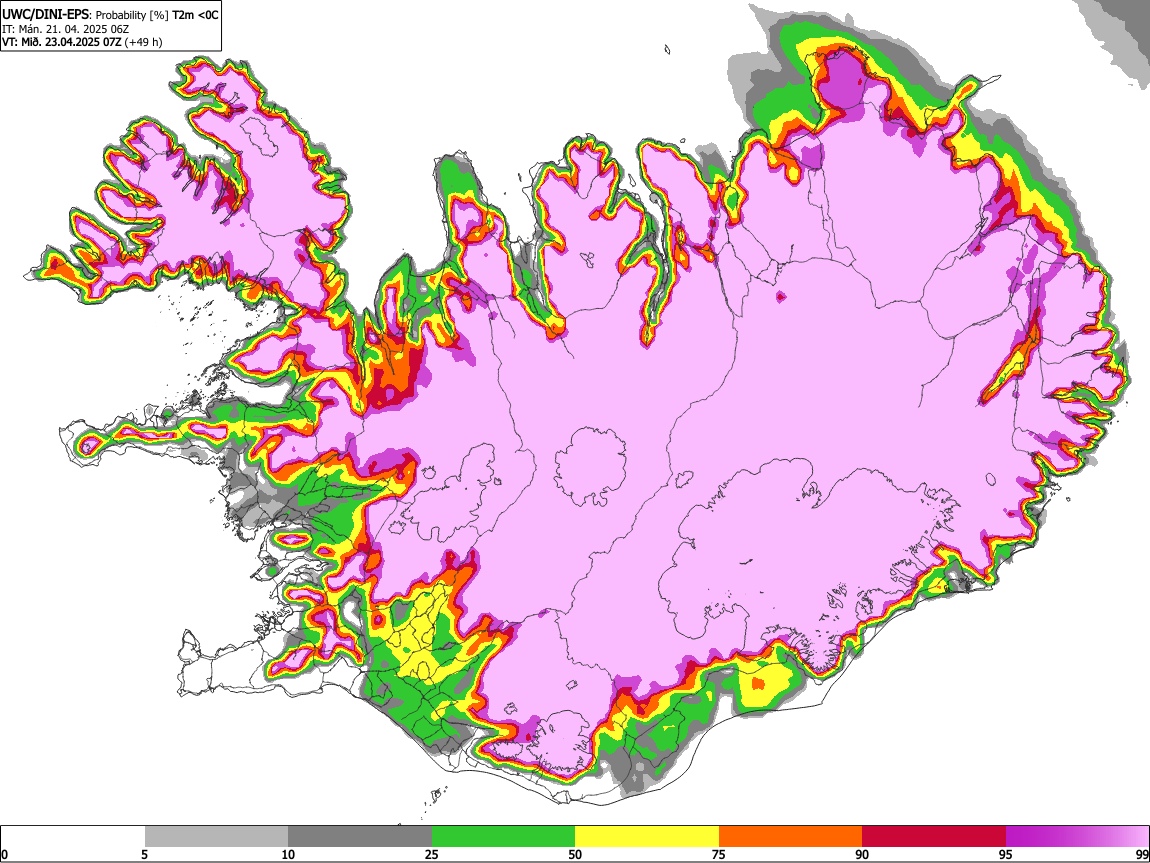This screenshot has width=1150, height=863.
Task: Click the legend tick label '10'
Action: [288, 855]
